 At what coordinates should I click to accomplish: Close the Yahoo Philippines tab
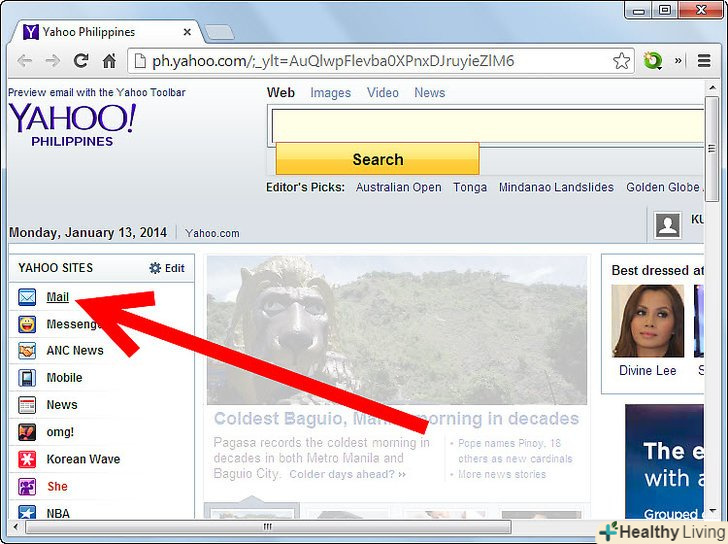[x=187, y=32]
